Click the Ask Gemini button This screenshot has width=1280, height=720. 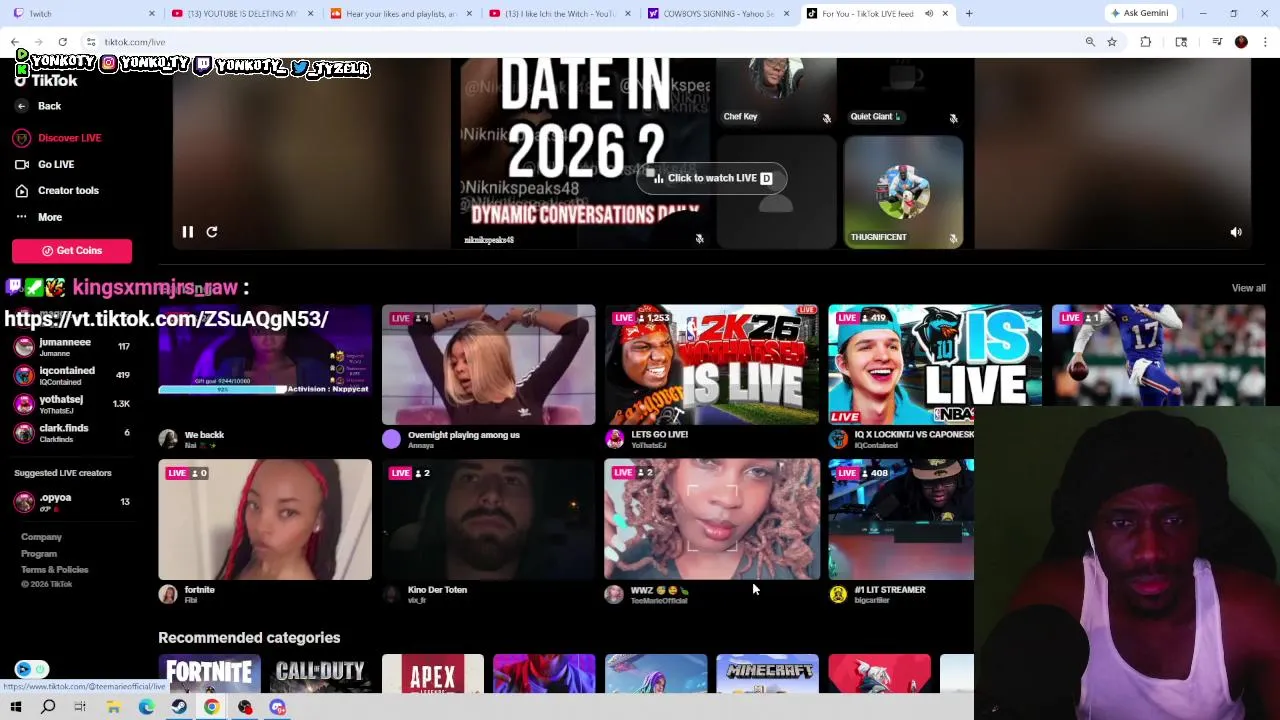click(1139, 13)
